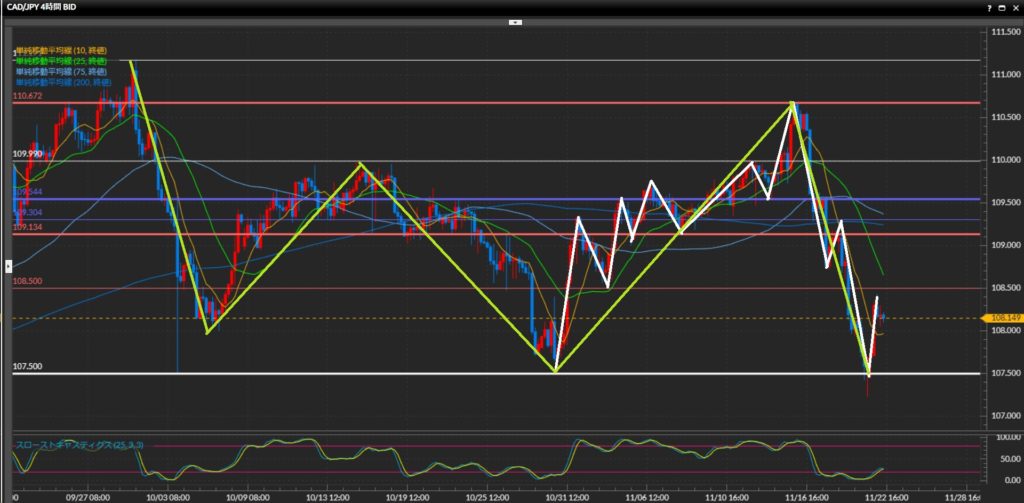Image resolution: width=1024 pixels, height=503 pixels.
Task: Select the 25-period moving average label
Action: tap(62, 61)
